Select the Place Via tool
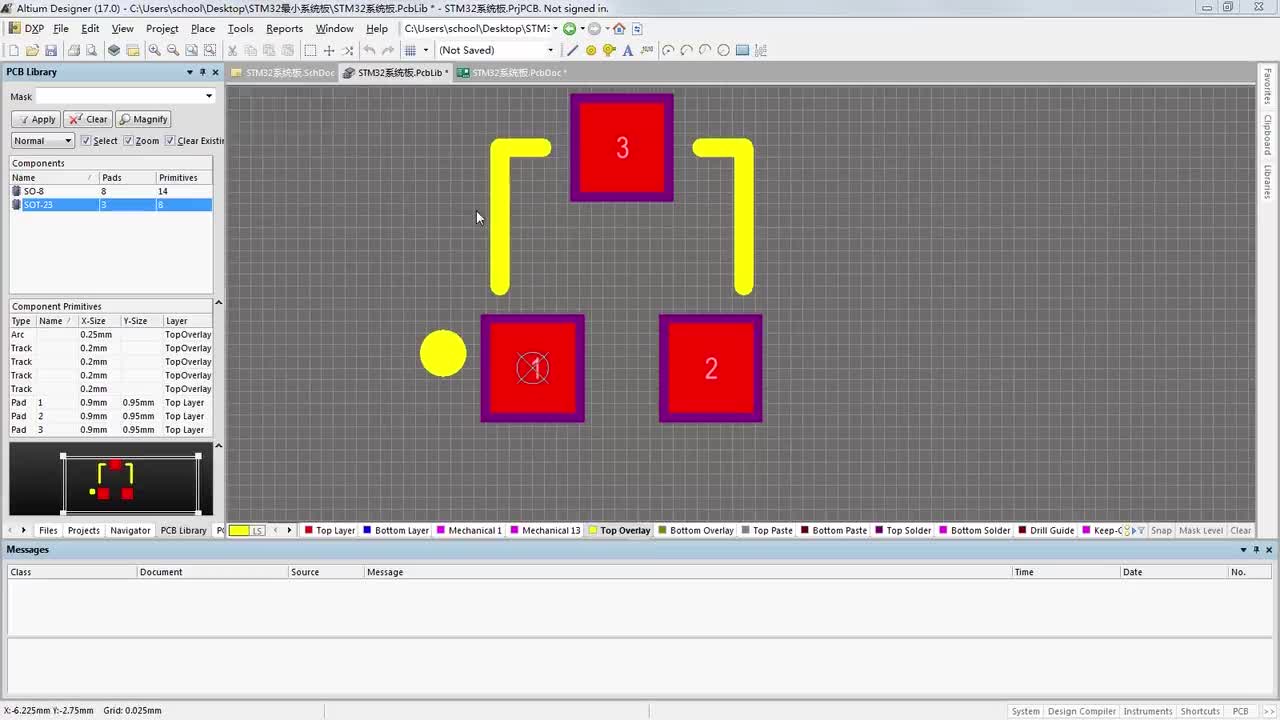 (609, 50)
